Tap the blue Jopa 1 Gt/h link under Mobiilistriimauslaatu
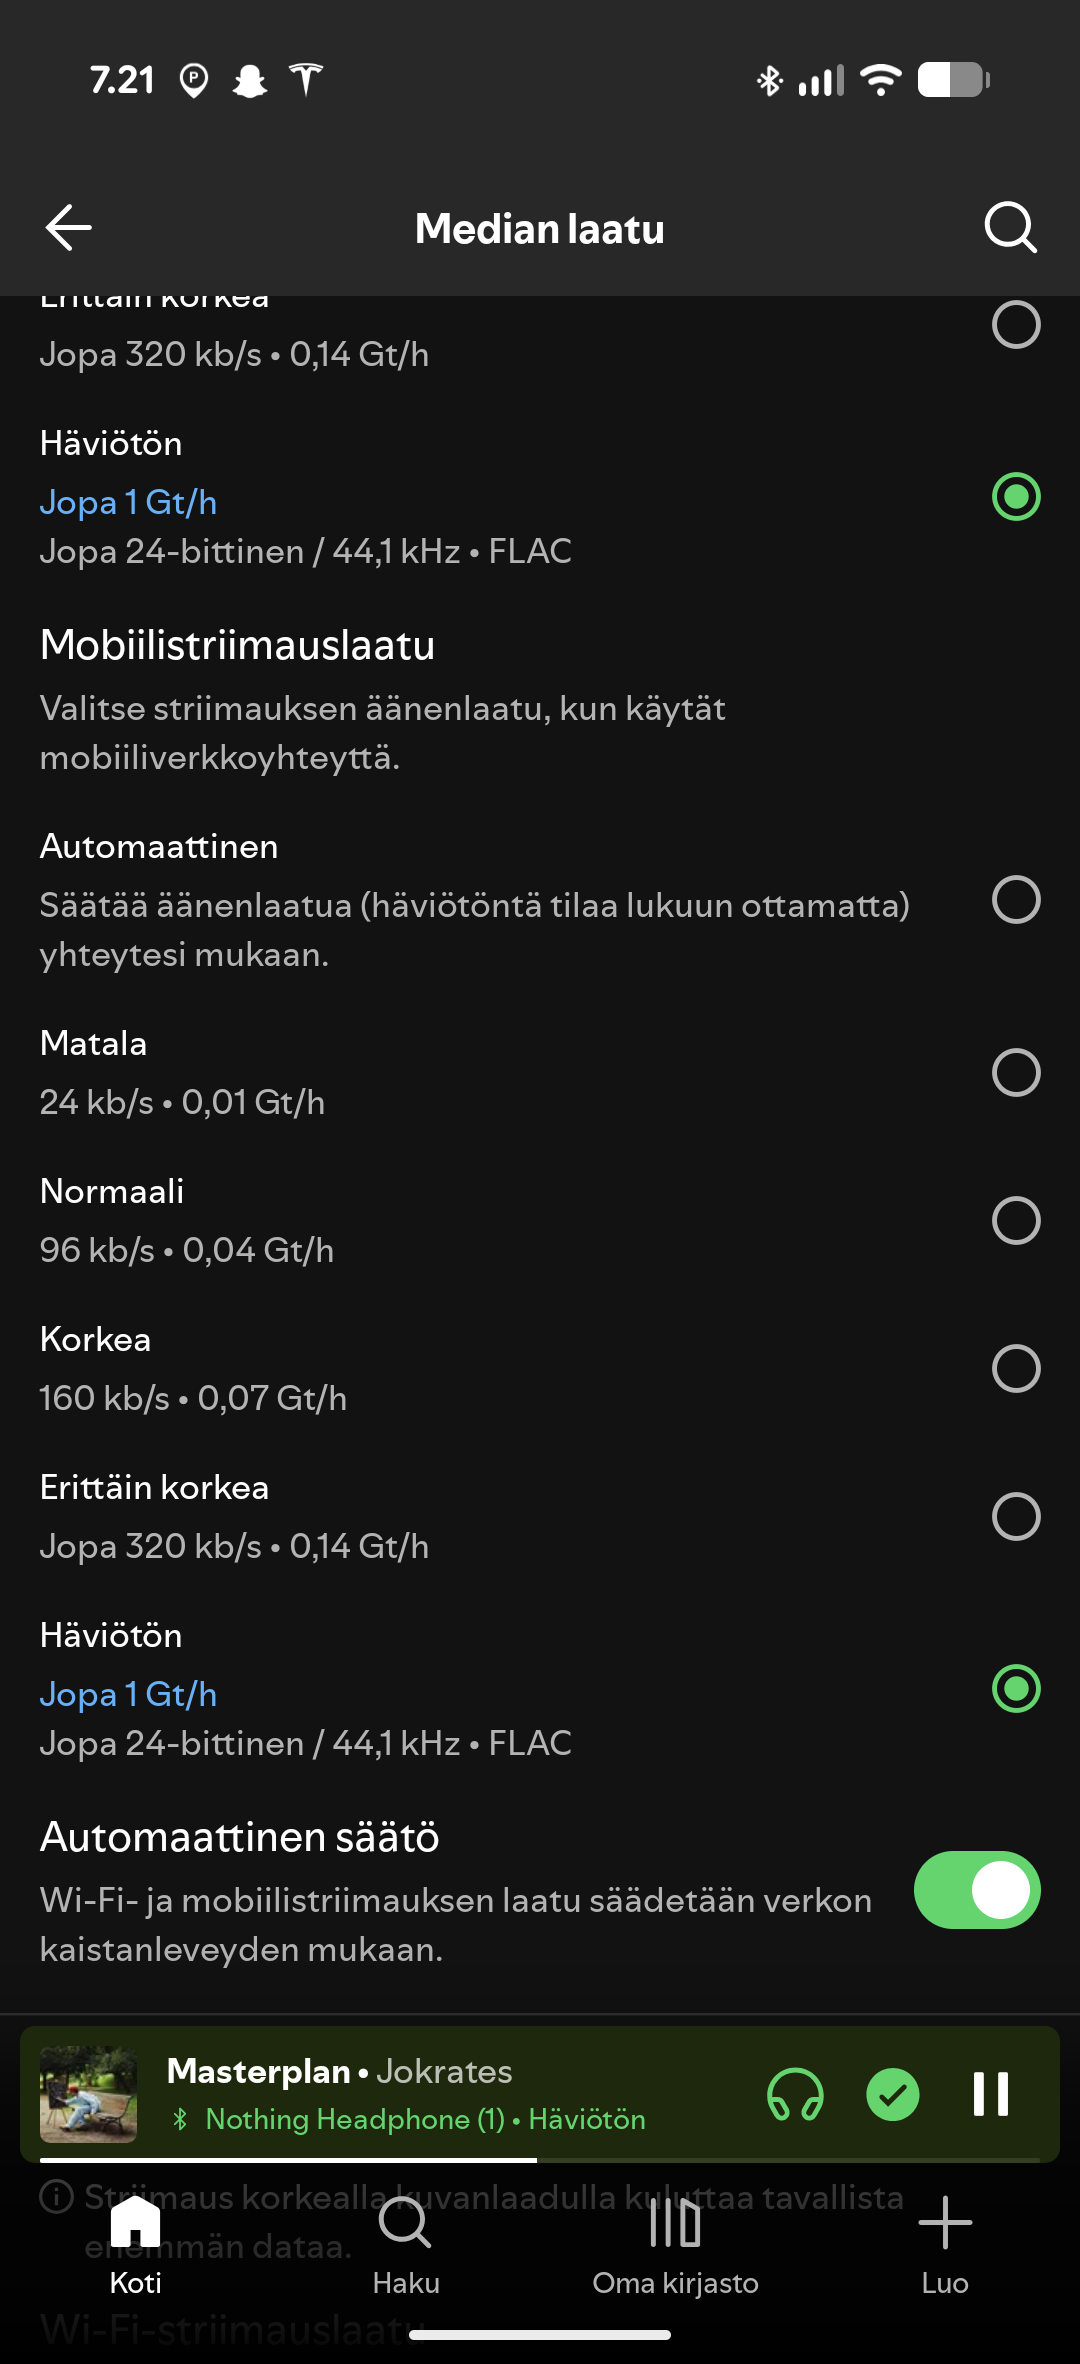This screenshot has width=1080, height=2364. click(x=128, y=1694)
